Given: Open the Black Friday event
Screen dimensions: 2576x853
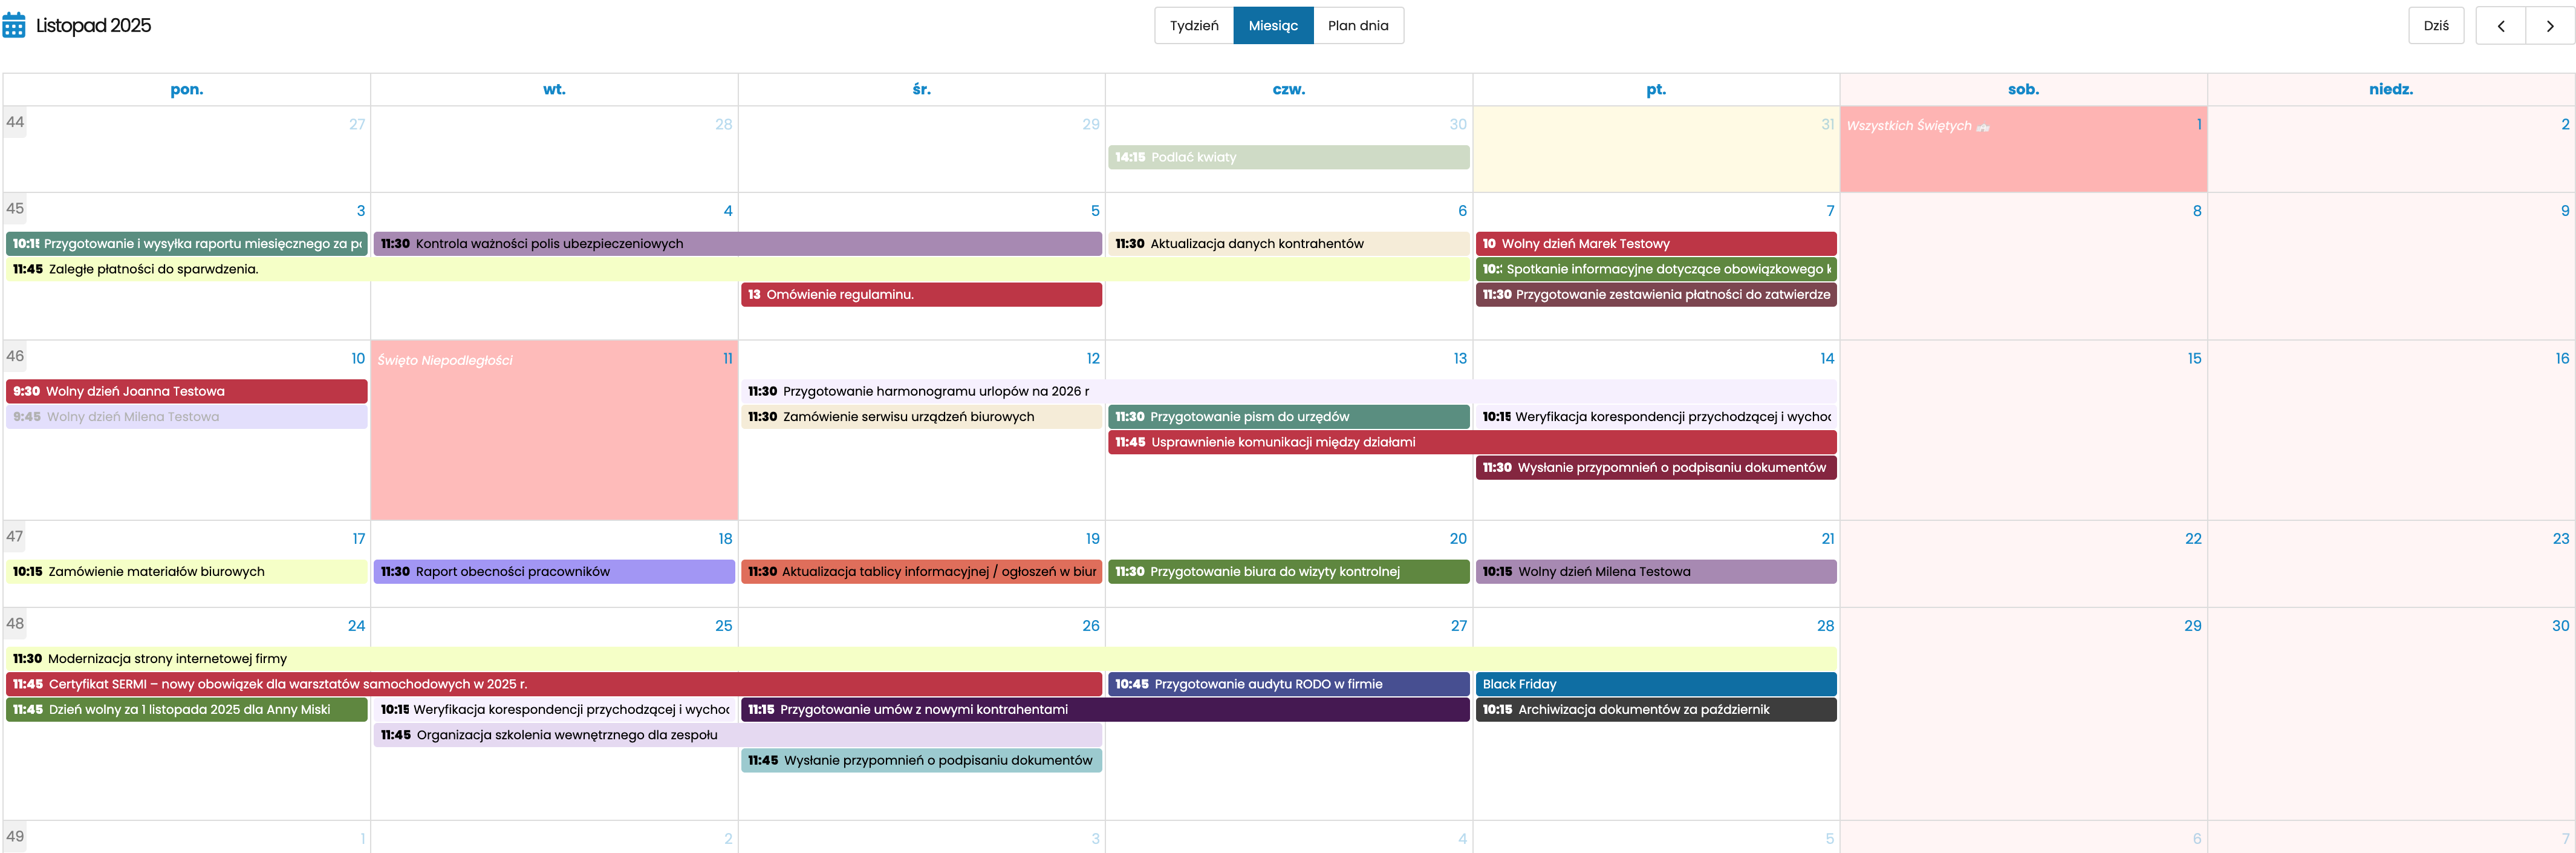Looking at the screenshot, I should (x=1655, y=684).
